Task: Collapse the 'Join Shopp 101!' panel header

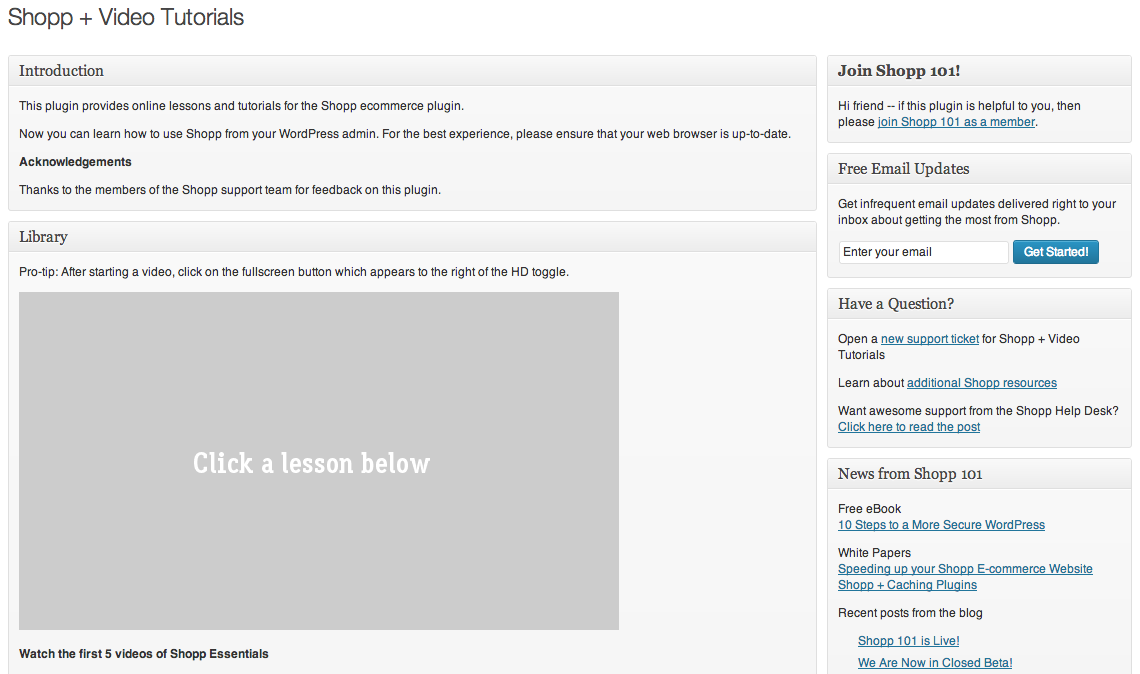Action: (979, 71)
